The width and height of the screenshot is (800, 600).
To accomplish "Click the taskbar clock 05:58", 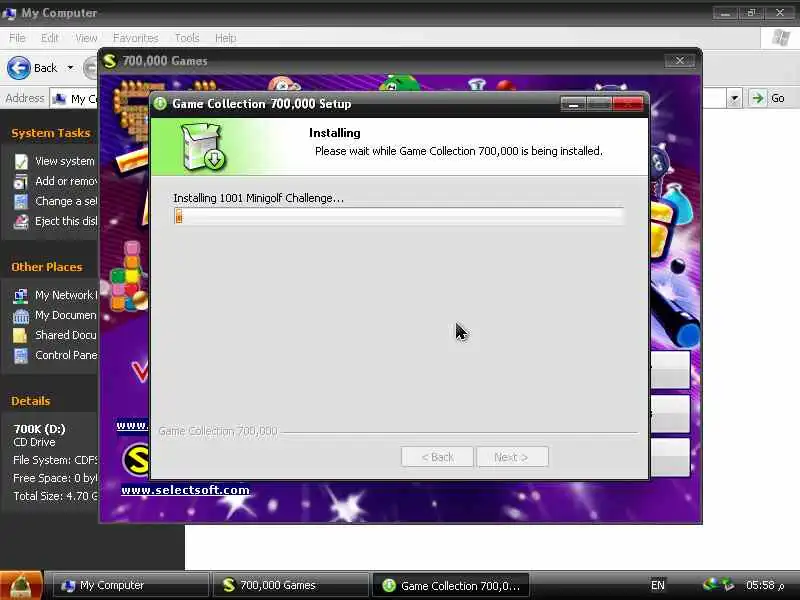I will tap(764, 585).
